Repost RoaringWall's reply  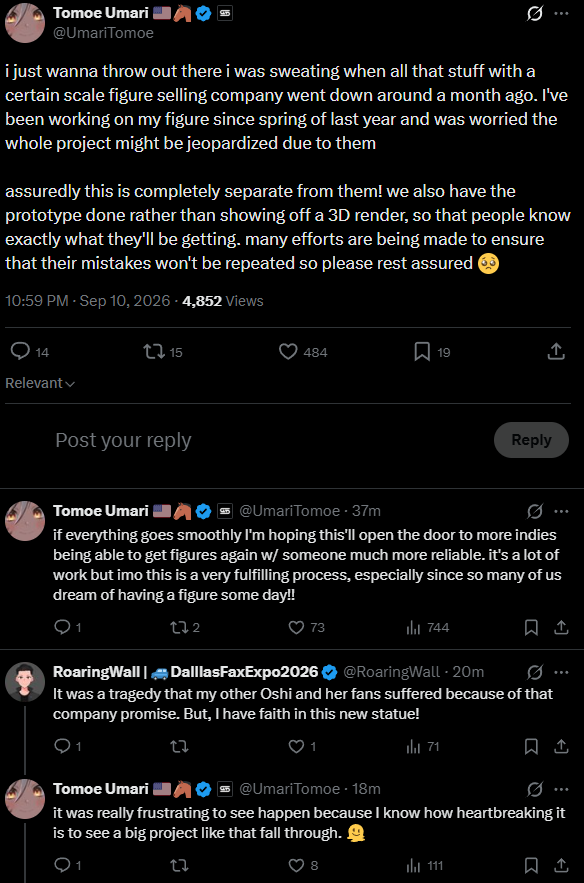(179, 747)
